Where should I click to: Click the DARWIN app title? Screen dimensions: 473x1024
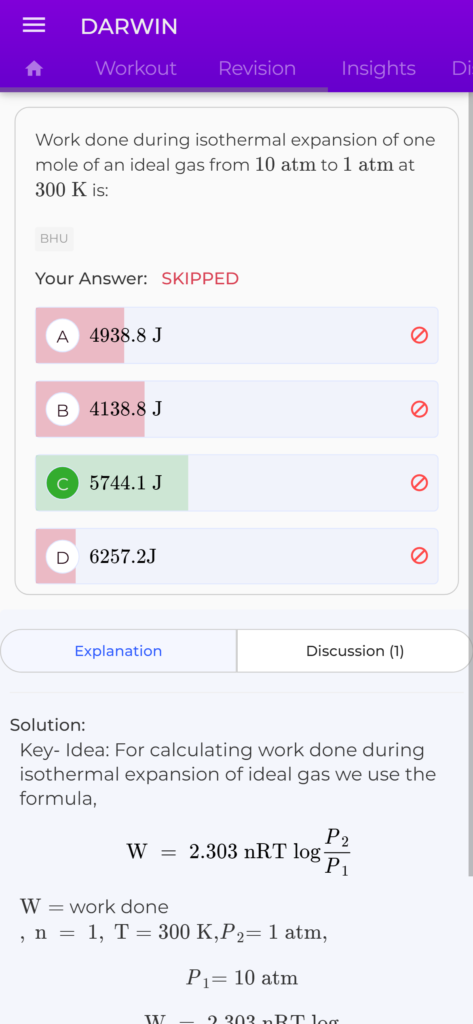pyautogui.click(x=129, y=27)
